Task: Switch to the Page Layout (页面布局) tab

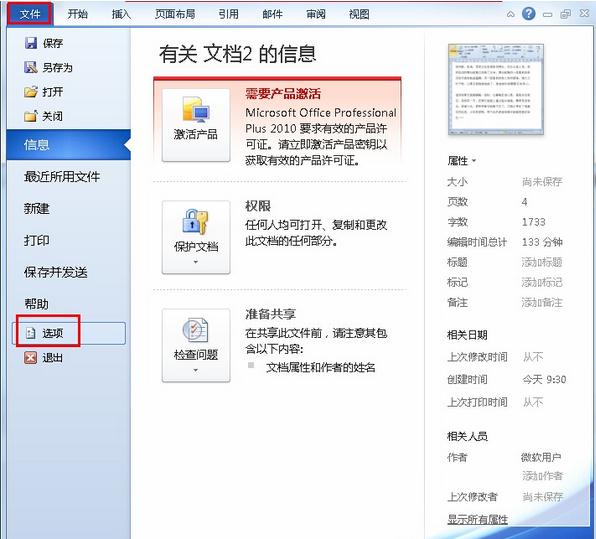Action: coord(175,14)
